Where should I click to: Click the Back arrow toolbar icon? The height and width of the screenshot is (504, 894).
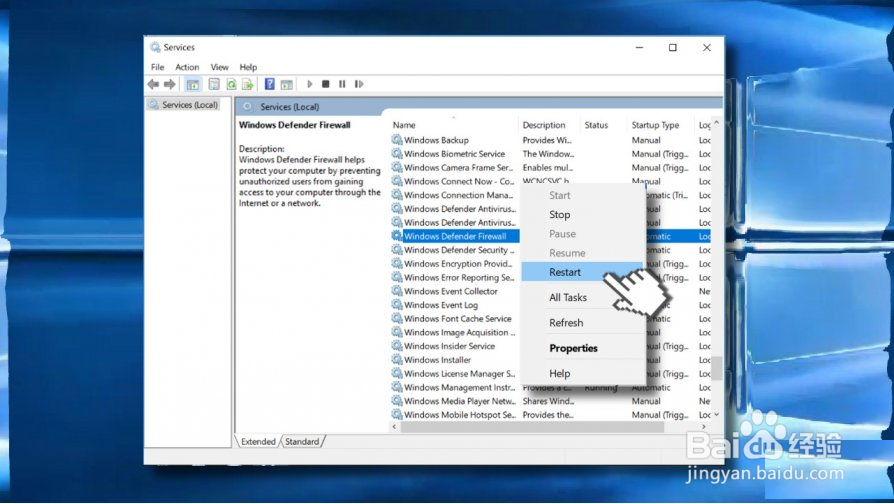click(153, 84)
